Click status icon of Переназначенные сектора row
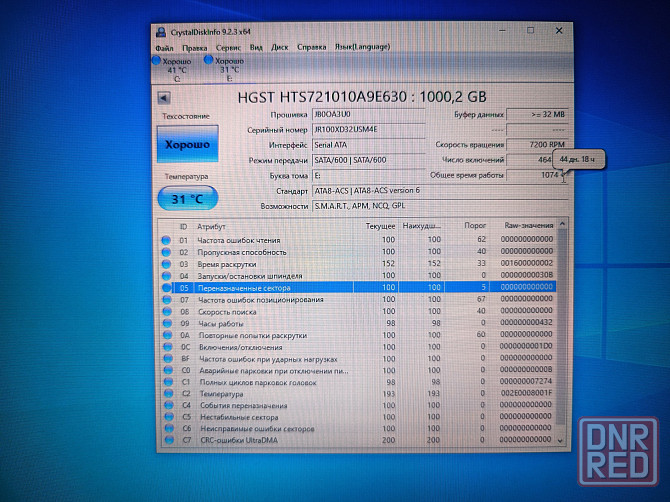This screenshot has width=670, height=502. 166,288
